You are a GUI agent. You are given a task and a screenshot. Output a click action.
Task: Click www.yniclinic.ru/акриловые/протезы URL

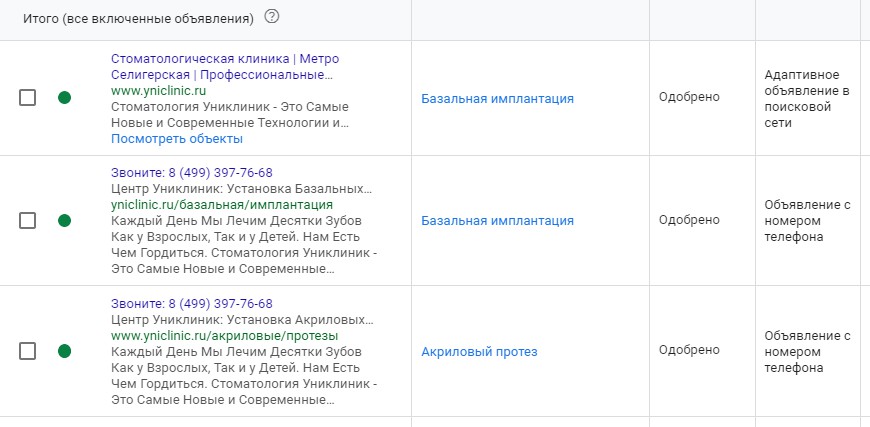tap(225, 336)
